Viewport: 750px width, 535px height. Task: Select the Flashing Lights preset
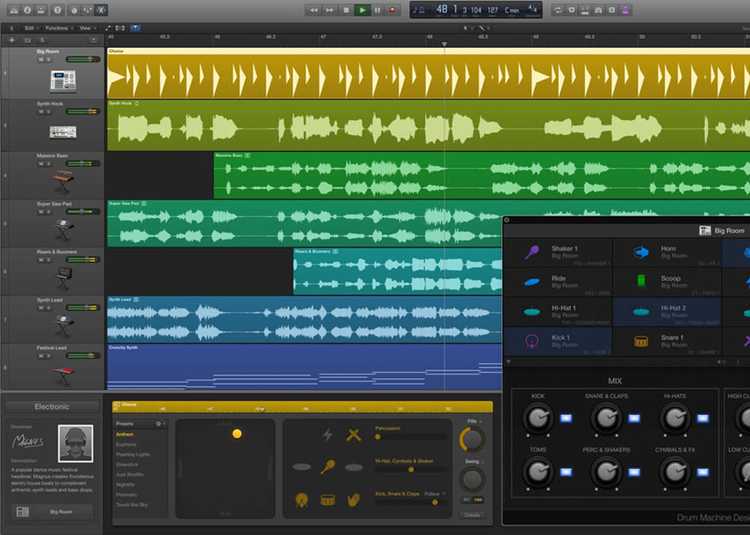click(132, 455)
